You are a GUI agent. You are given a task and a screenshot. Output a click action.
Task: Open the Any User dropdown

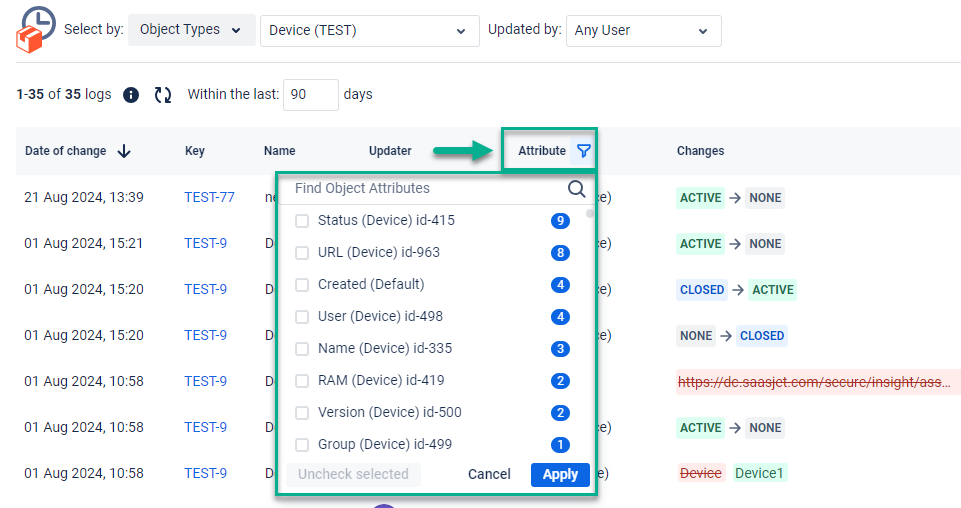coord(643,31)
